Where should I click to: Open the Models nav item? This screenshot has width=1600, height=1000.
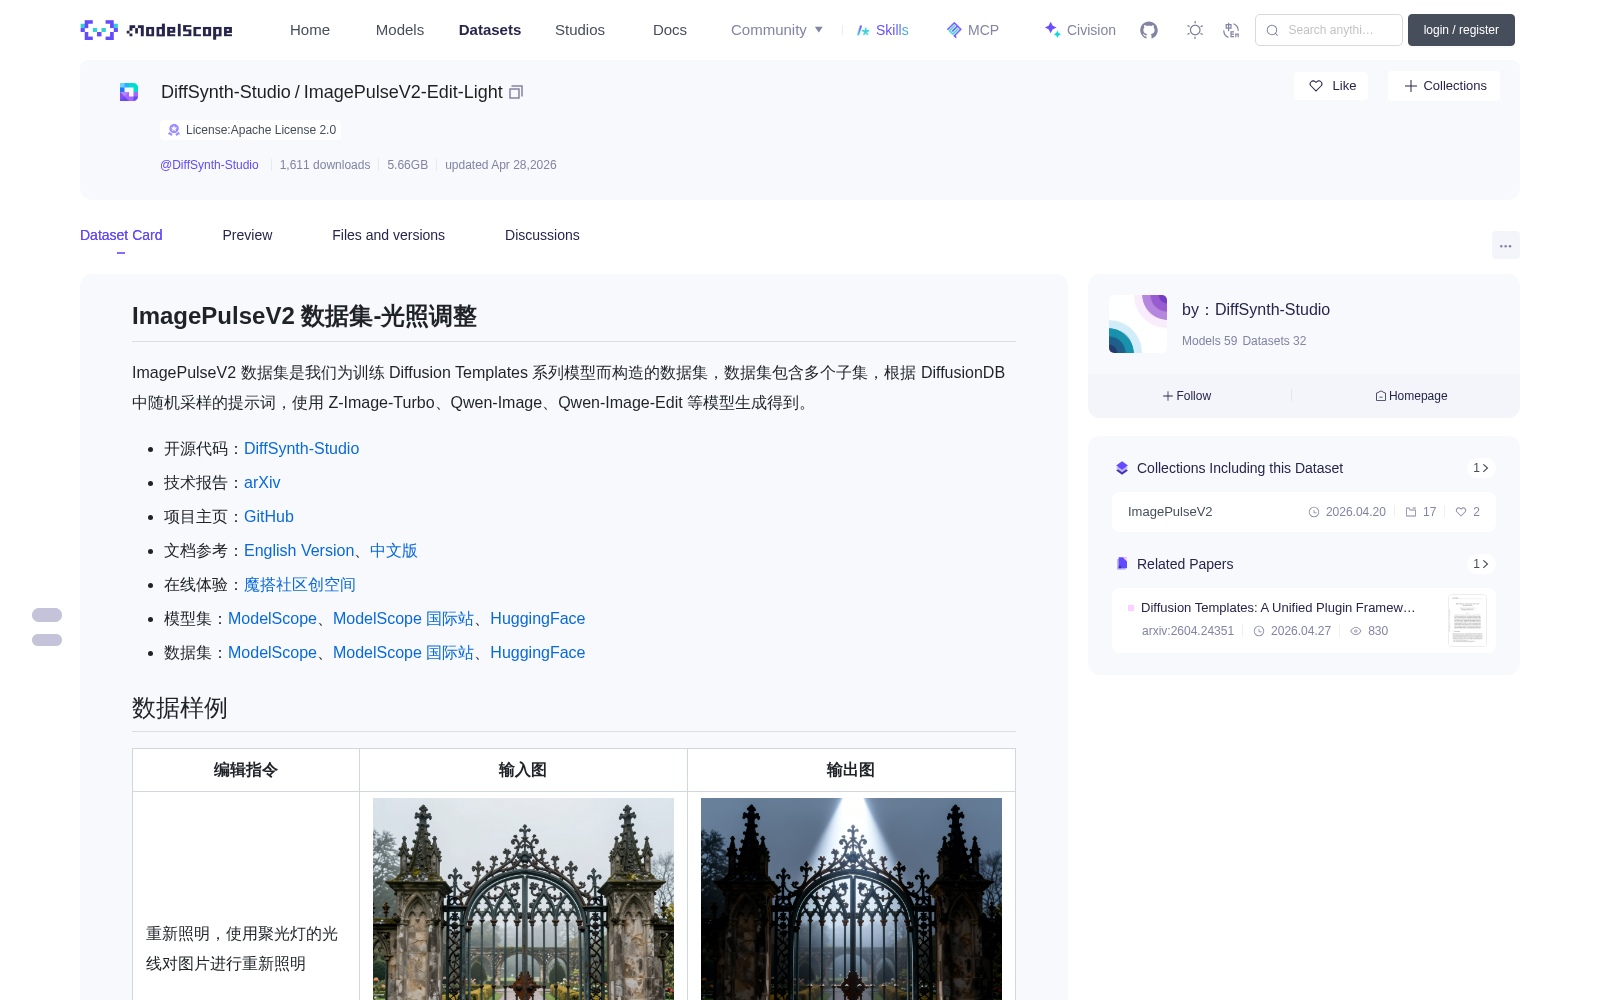pos(400,30)
